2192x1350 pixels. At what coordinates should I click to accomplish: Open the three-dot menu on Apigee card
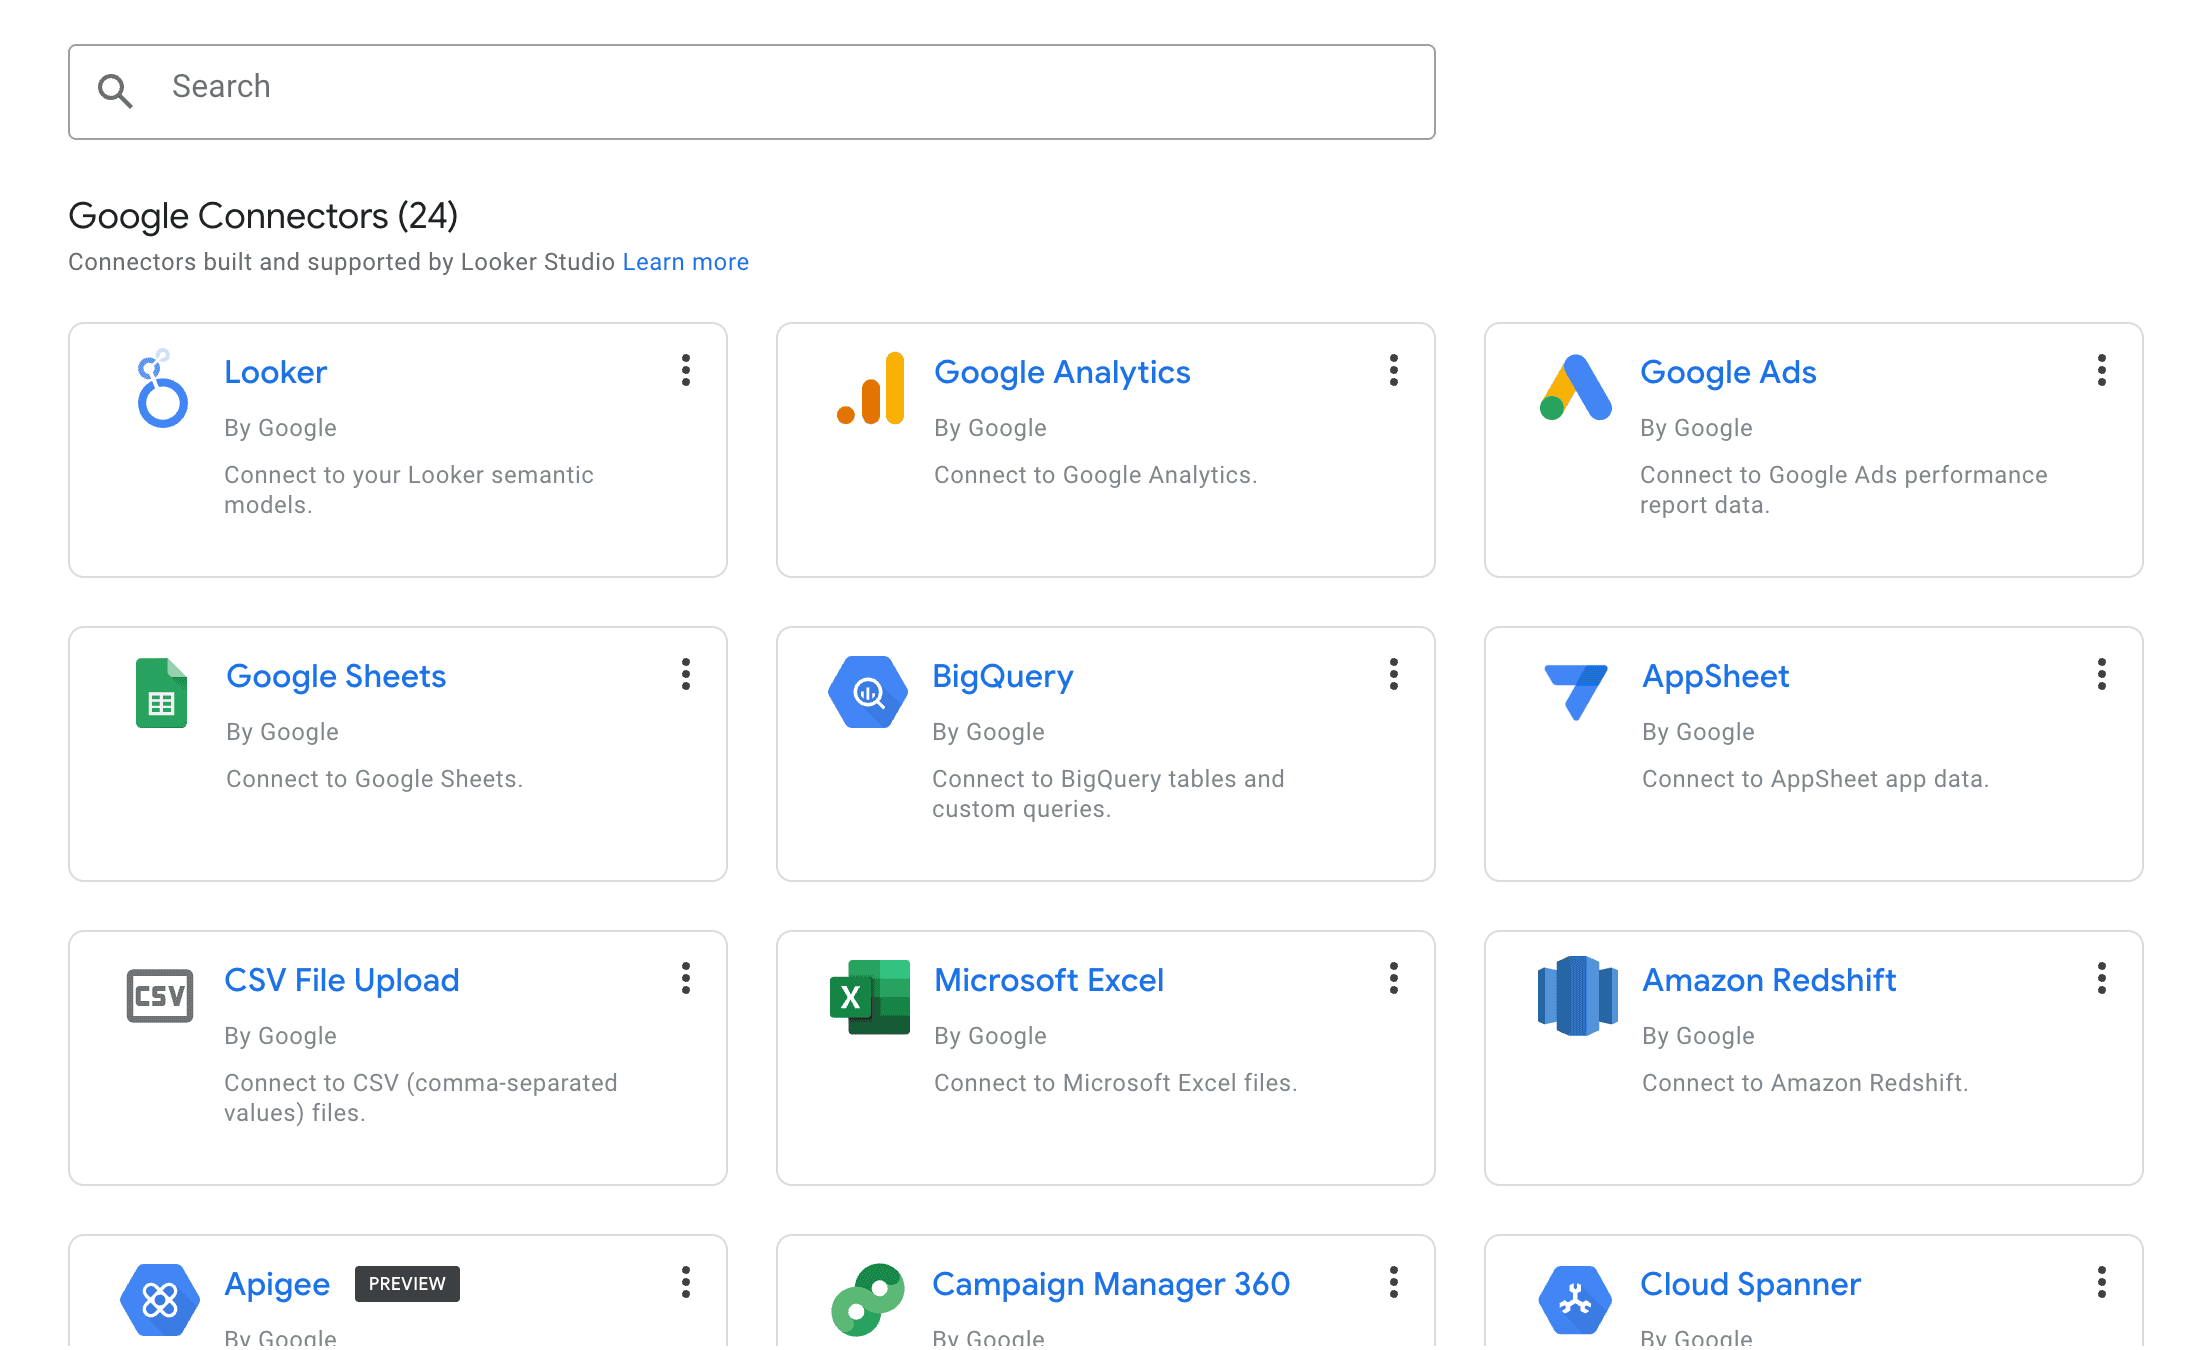(x=686, y=1282)
